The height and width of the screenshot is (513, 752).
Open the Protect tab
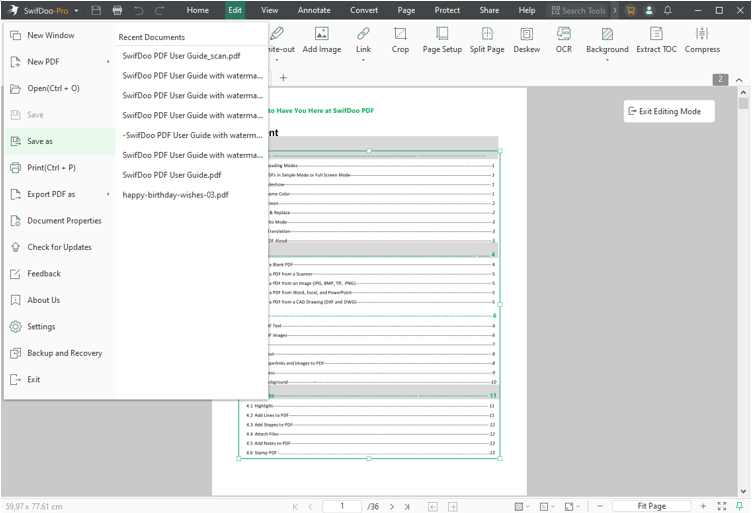tap(447, 10)
